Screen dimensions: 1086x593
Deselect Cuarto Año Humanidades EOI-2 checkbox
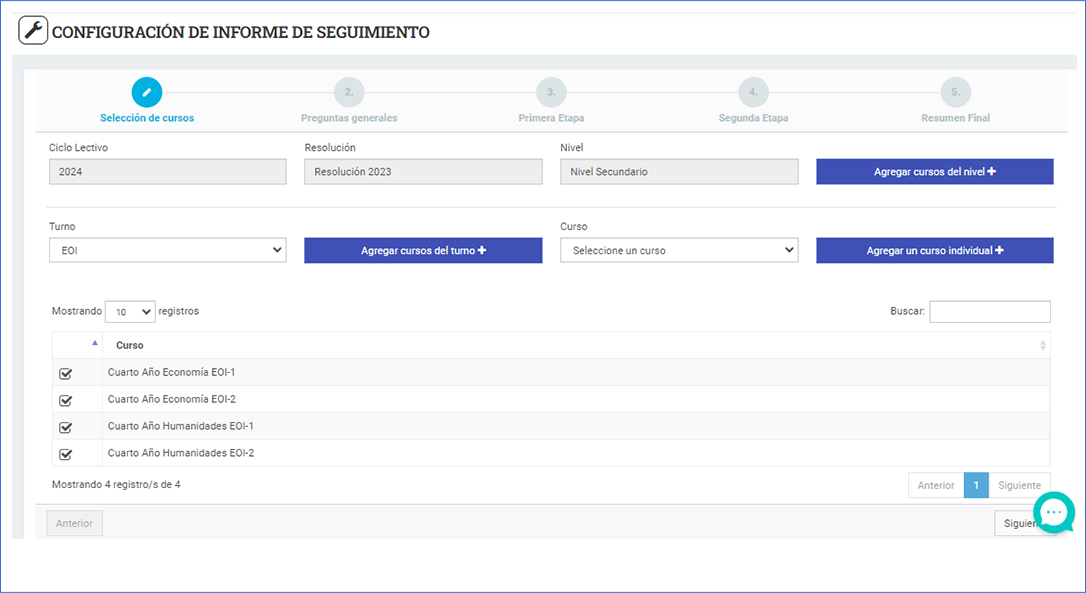tap(66, 454)
